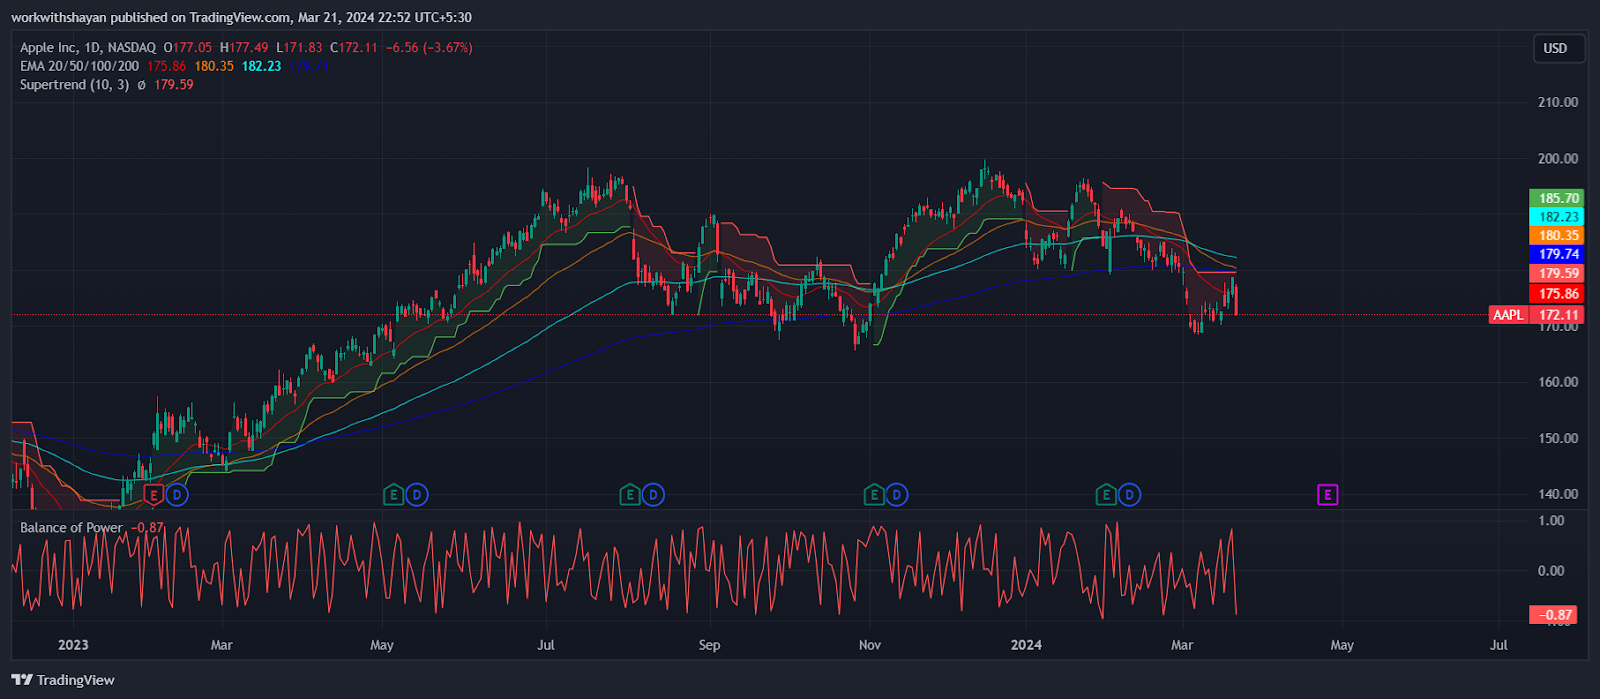Click the earnings E marker under Nov 2023
Image resolution: width=1600 pixels, height=699 pixels.
tap(873, 494)
